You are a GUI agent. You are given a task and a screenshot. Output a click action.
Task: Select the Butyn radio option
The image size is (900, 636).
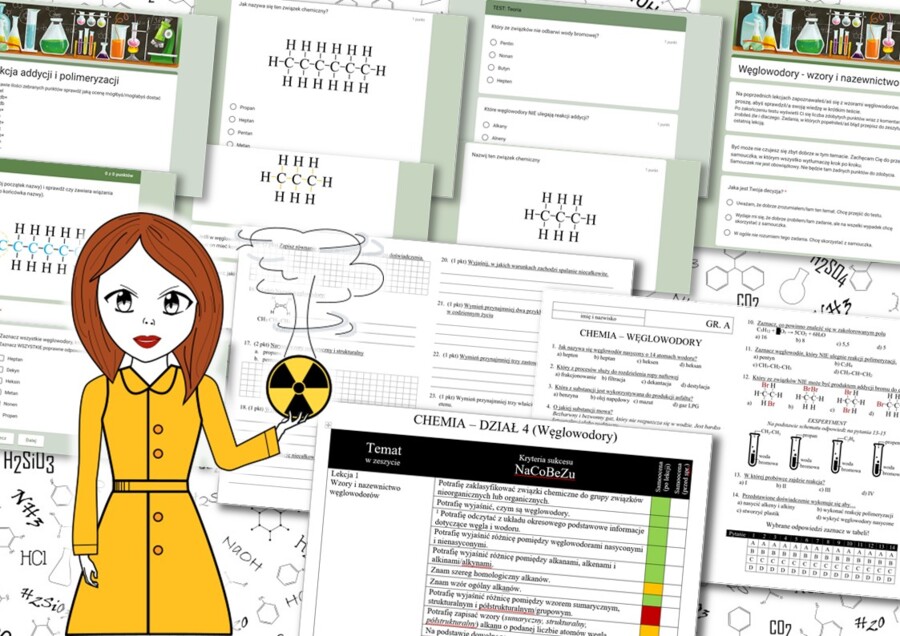point(491,68)
